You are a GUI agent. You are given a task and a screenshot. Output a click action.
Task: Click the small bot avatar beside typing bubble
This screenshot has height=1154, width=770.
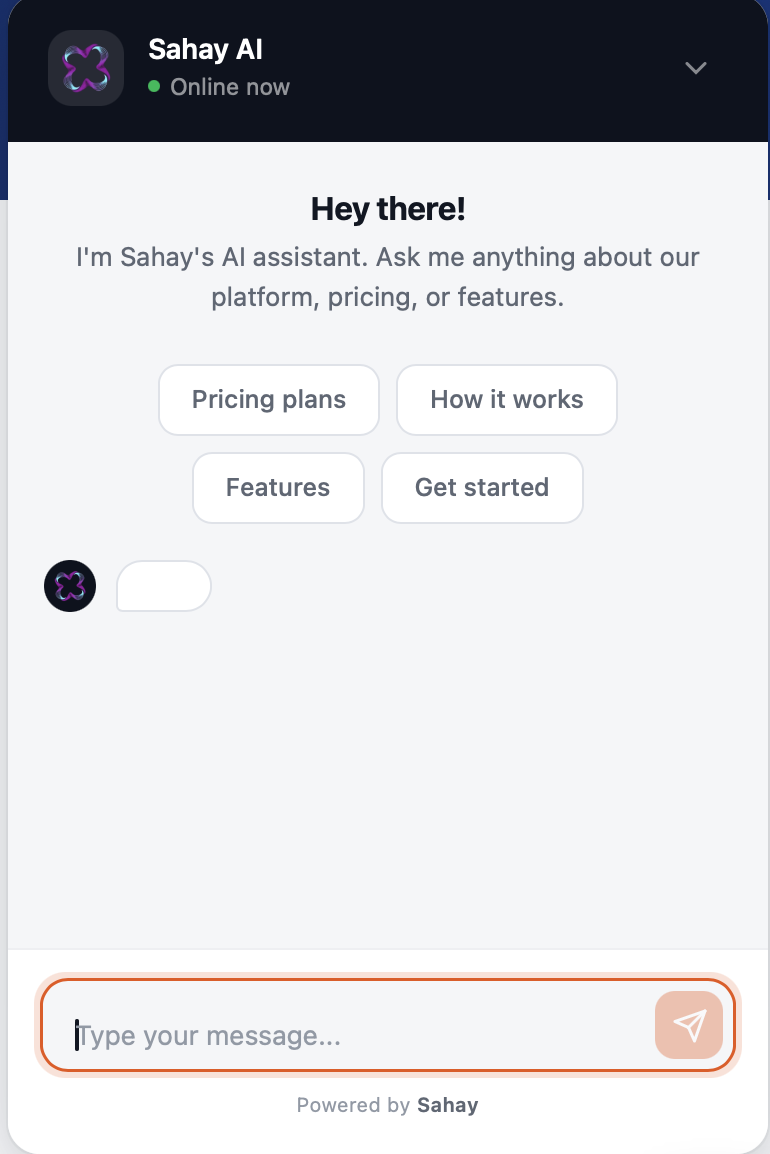point(69,586)
